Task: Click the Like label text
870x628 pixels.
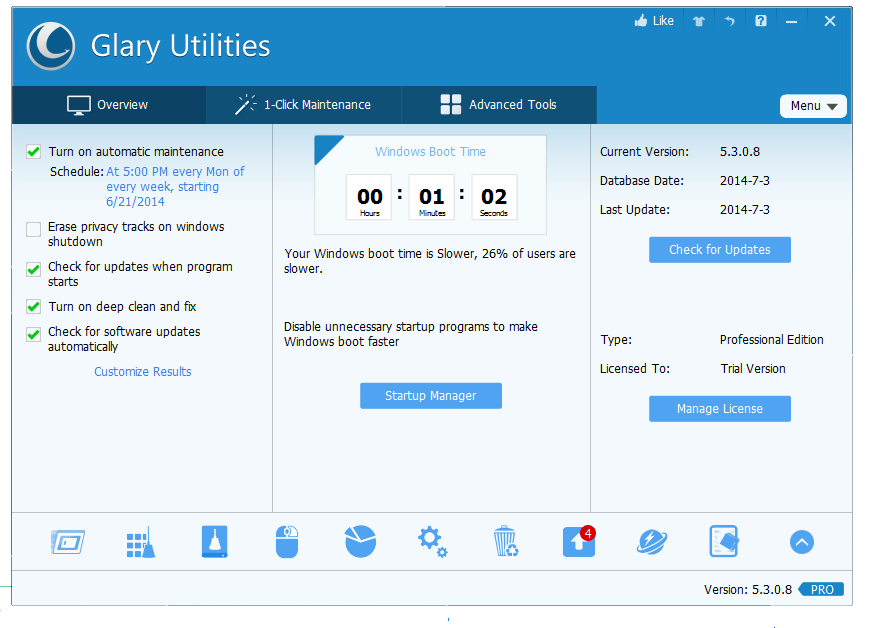Action: tap(663, 21)
